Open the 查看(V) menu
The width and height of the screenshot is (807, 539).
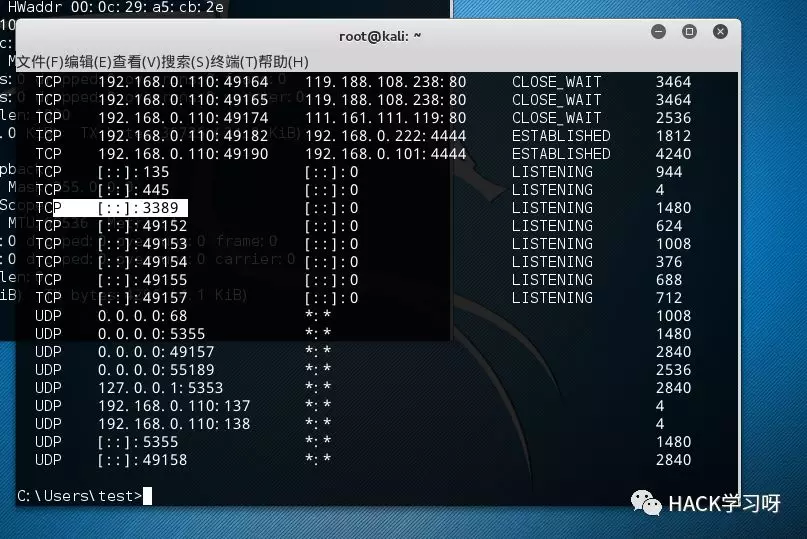point(137,62)
